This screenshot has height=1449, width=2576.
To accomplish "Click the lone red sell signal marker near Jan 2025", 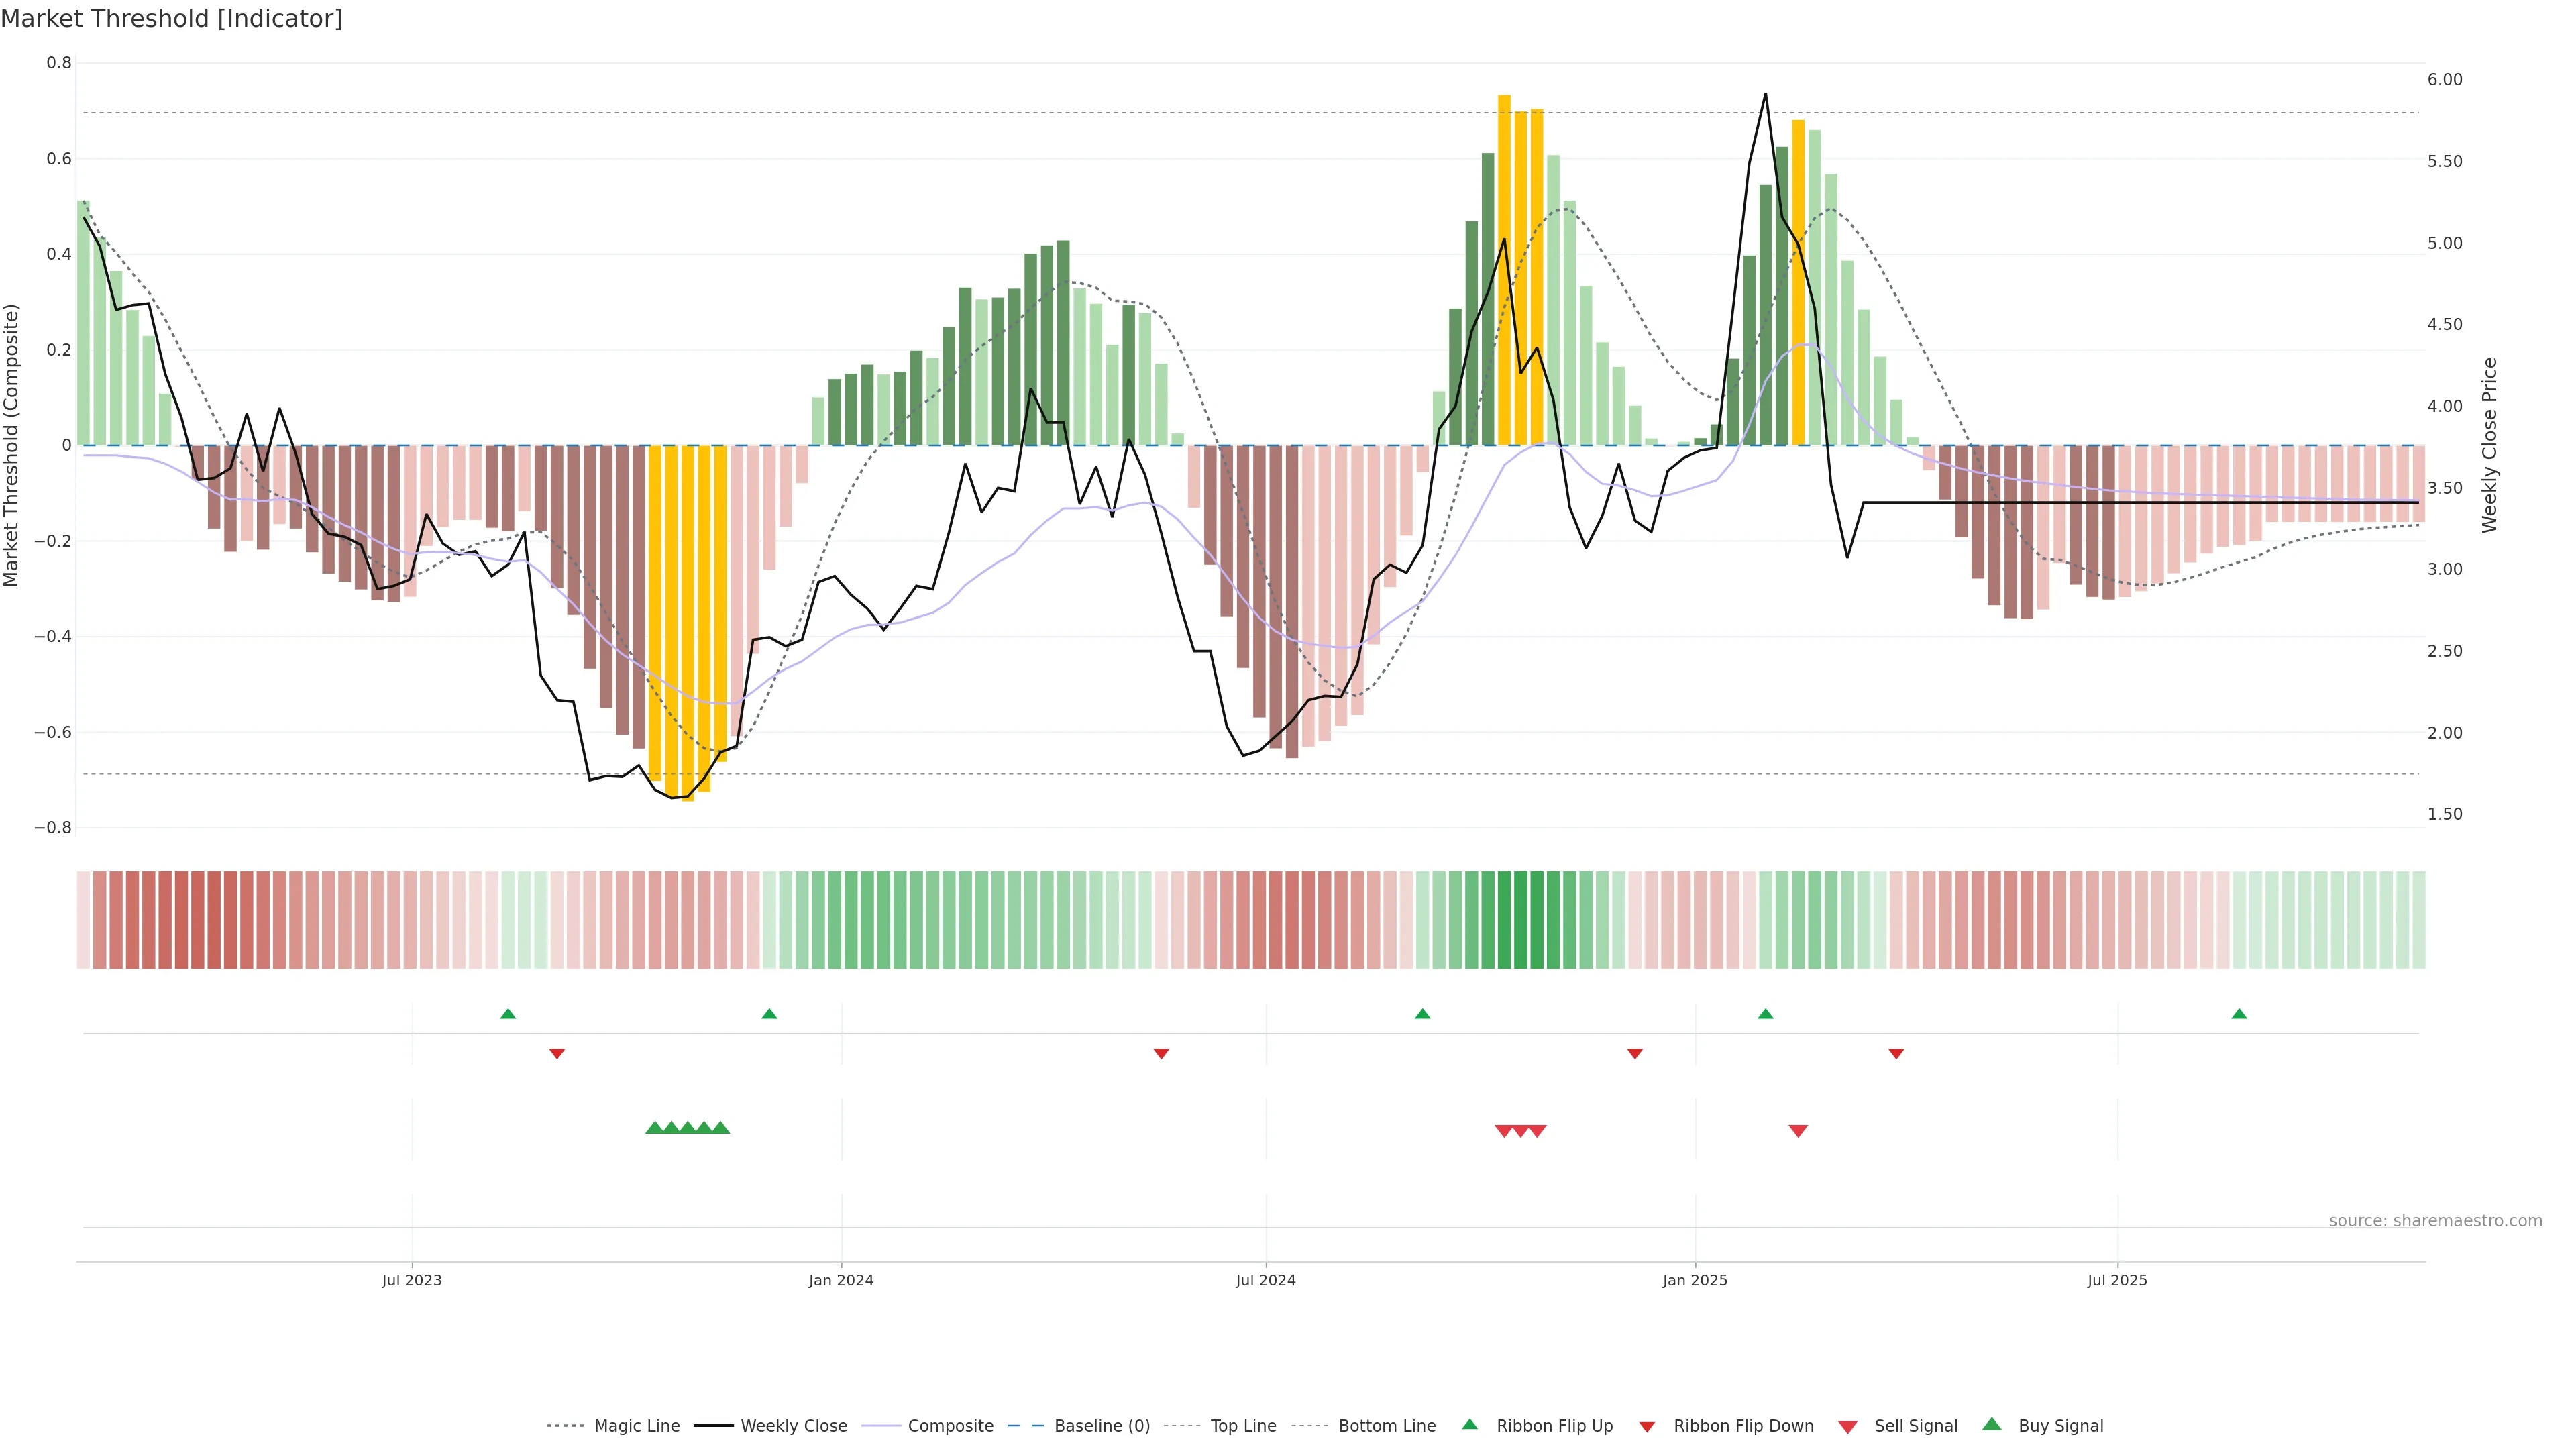I will point(1798,1131).
